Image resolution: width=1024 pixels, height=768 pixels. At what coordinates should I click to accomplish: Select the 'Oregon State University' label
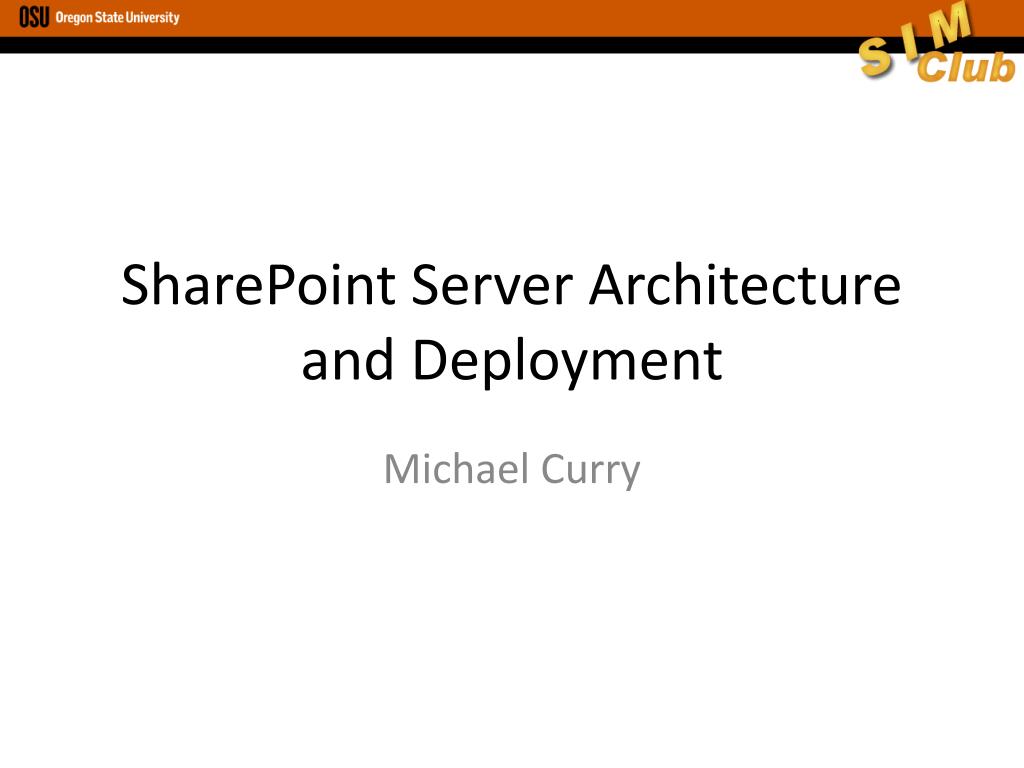pyautogui.click(x=119, y=16)
